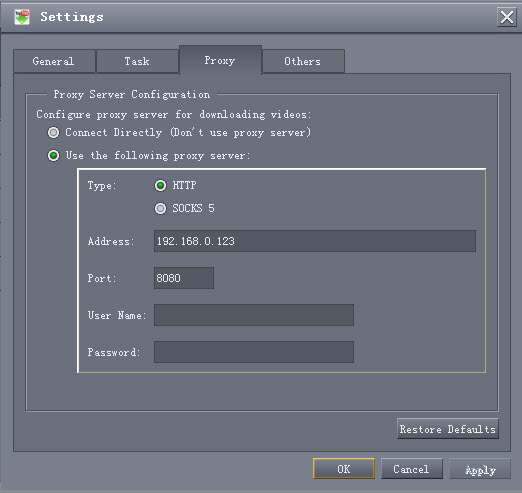The width and height of the screenshot is (522, 493).
Task: Click the YouTube downloader app icon
Action: tap(22, 17)
